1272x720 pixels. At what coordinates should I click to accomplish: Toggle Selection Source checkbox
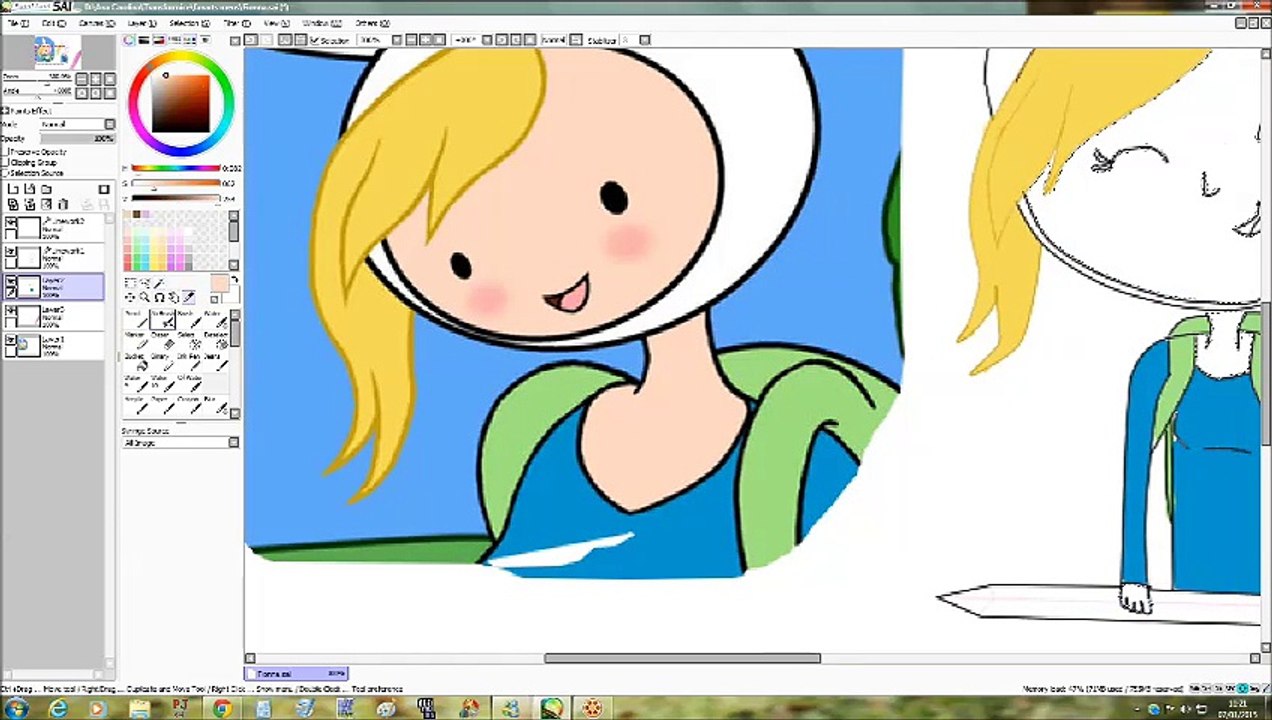5,173
